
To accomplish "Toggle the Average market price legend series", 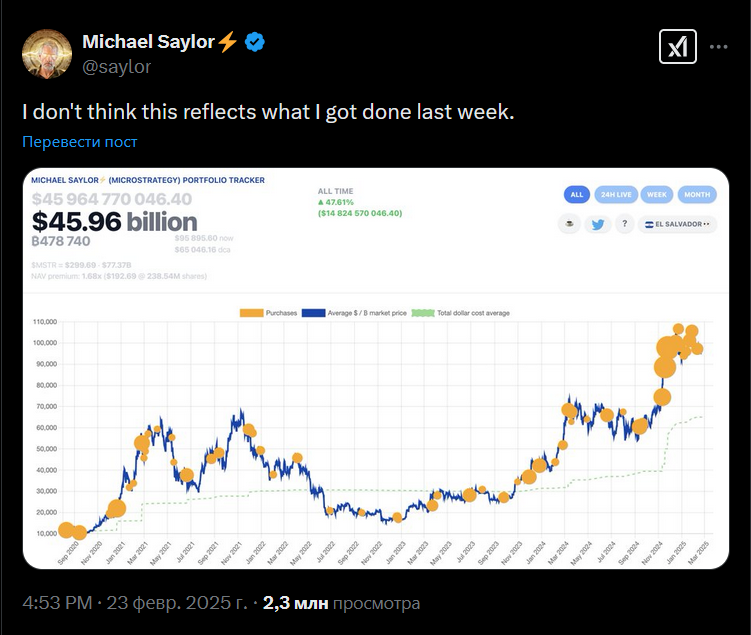I will (x=354, y=313).
